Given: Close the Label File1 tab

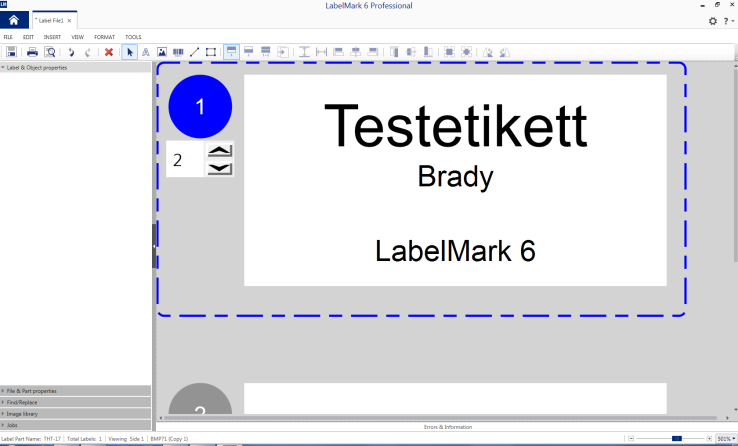Looking at the screenshot, I should (70, 21).
